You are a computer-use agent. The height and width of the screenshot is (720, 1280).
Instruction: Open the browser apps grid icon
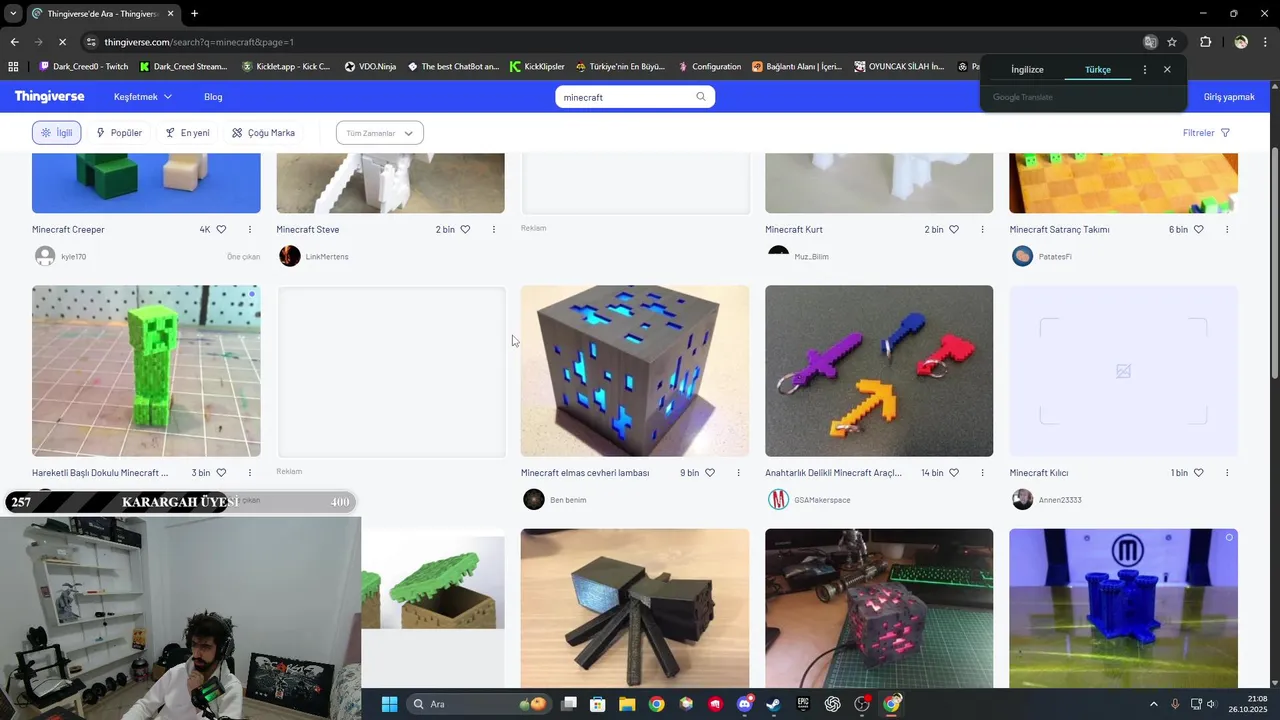pyautogui.click(x=13, y=67)
